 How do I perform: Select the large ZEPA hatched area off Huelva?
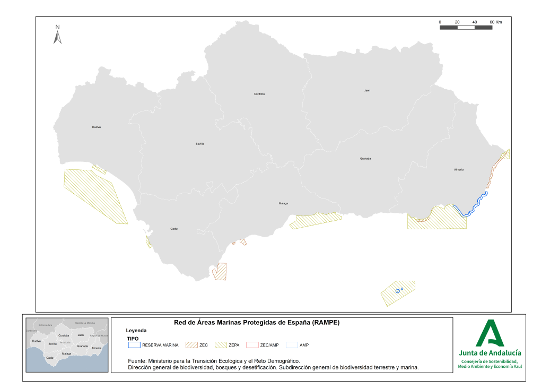click(95, 196)
